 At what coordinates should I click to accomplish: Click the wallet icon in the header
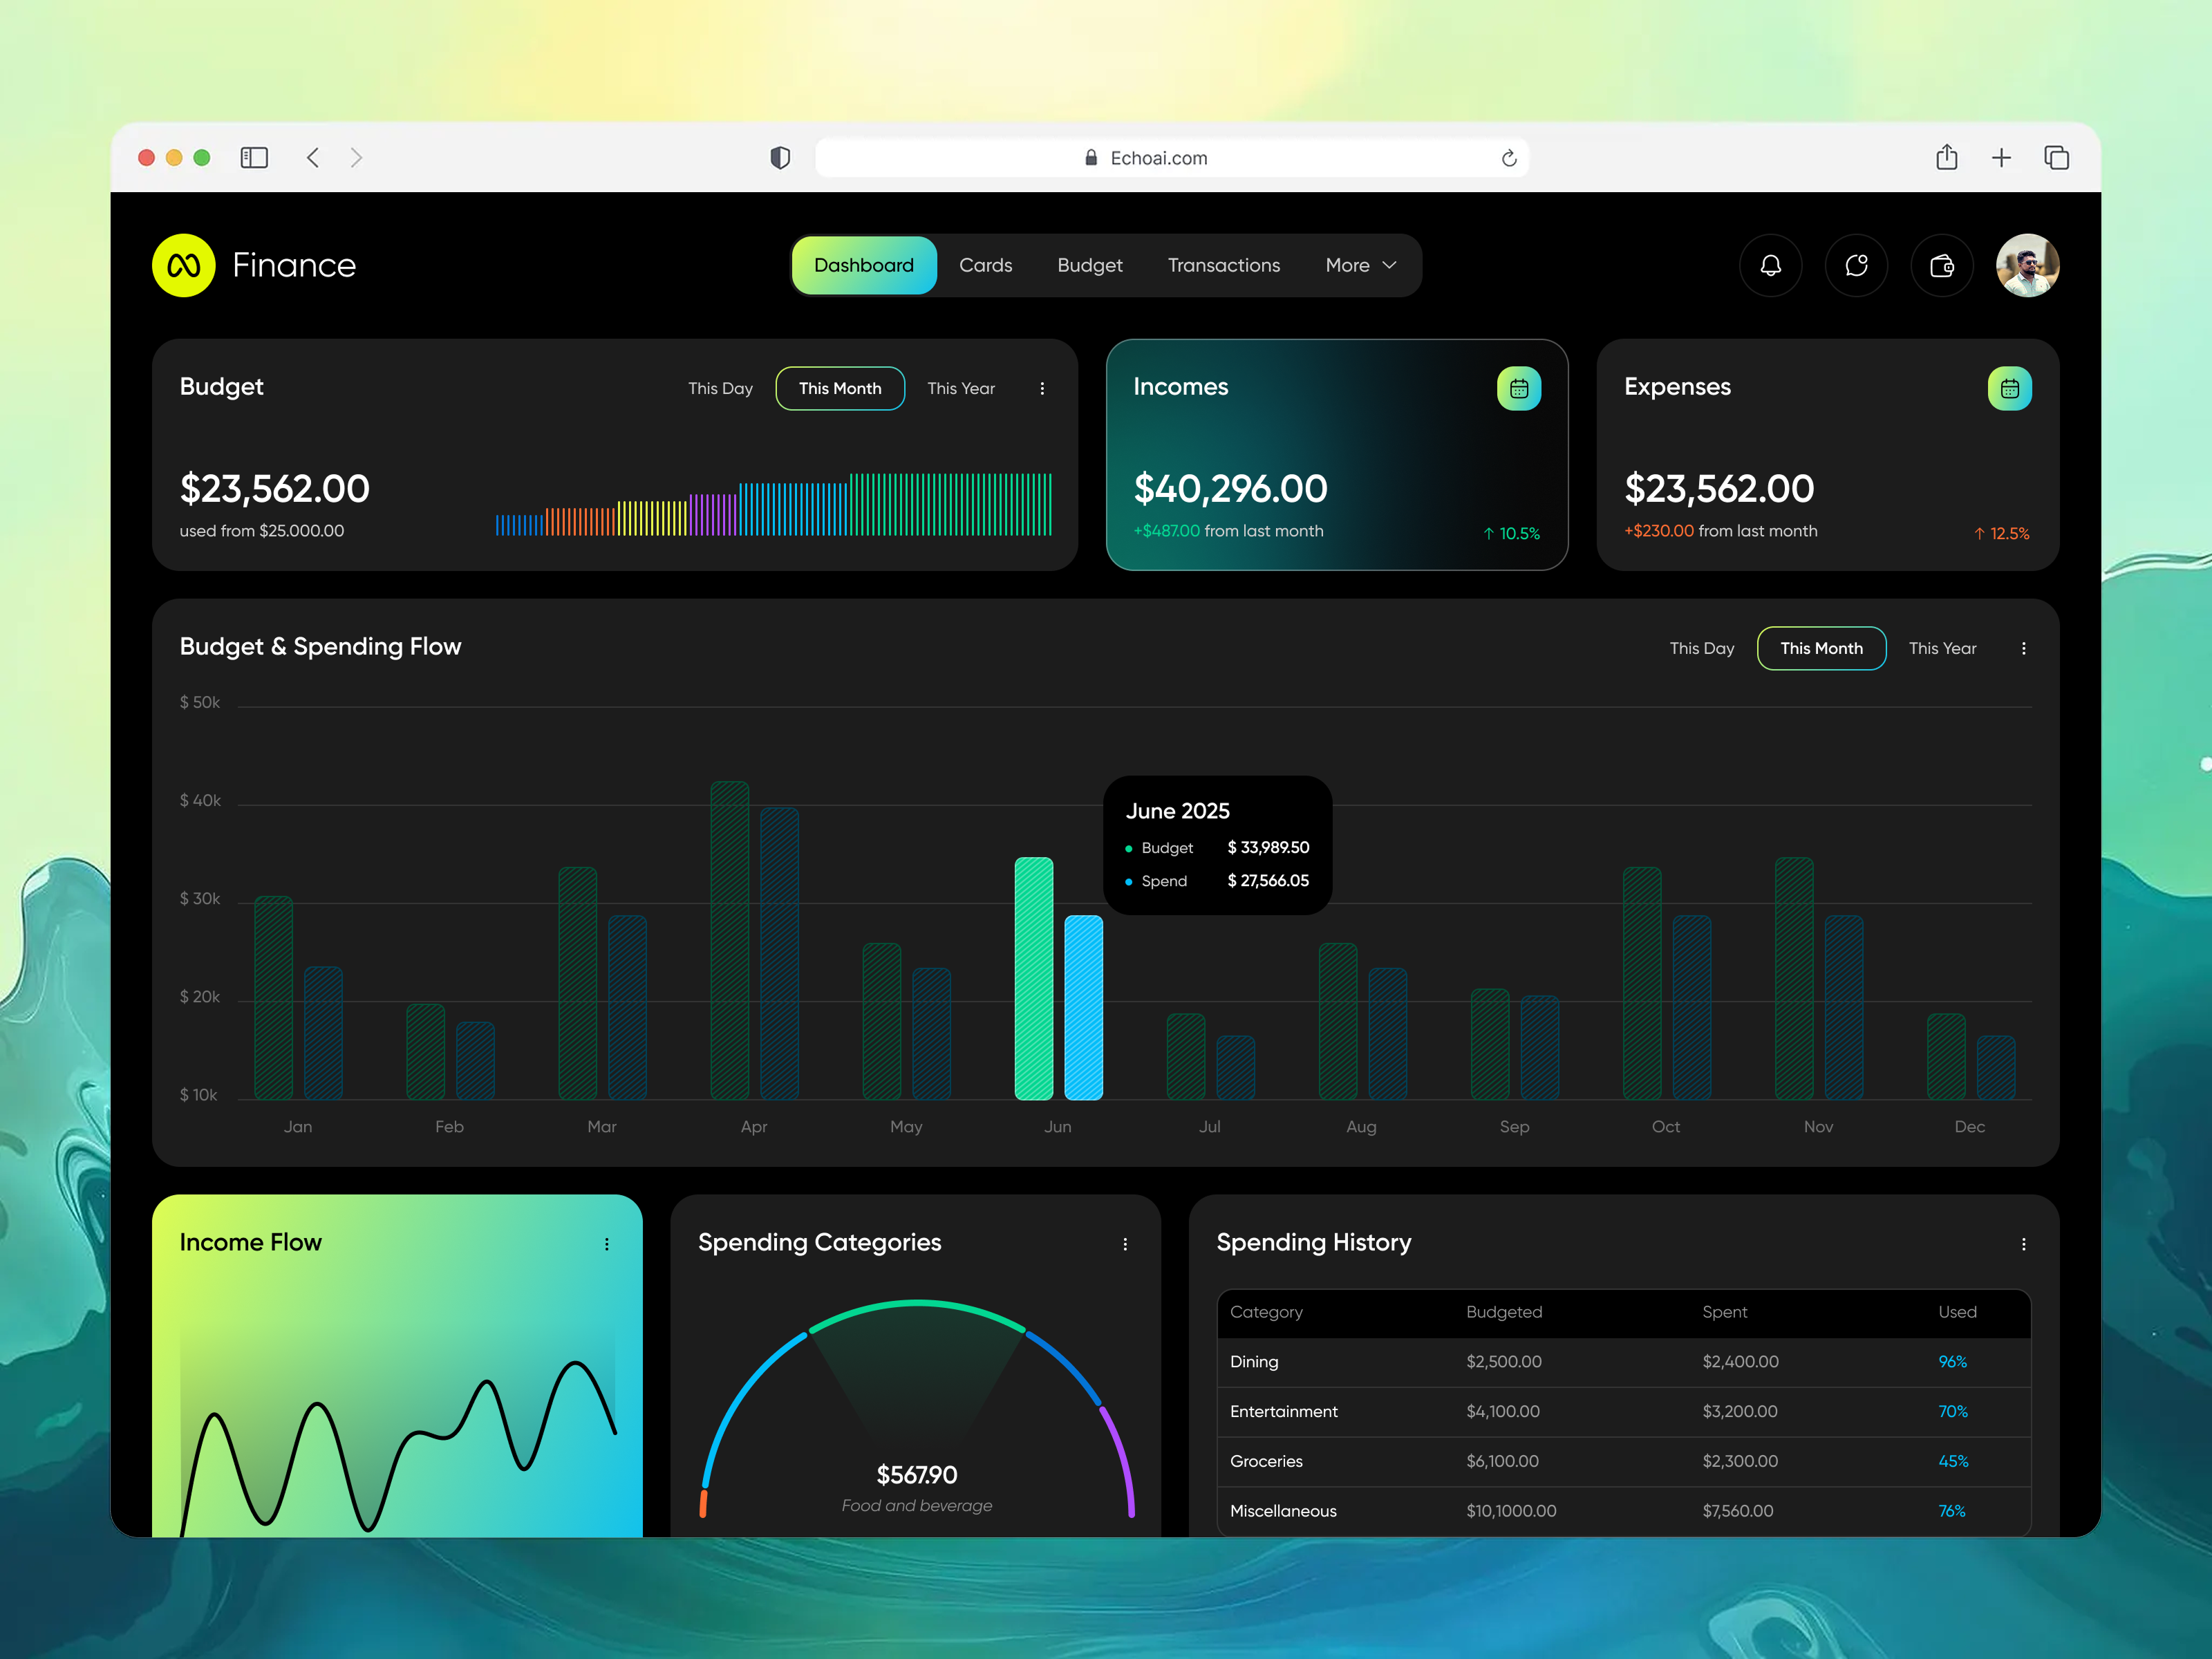click(x=1941, y=265)
